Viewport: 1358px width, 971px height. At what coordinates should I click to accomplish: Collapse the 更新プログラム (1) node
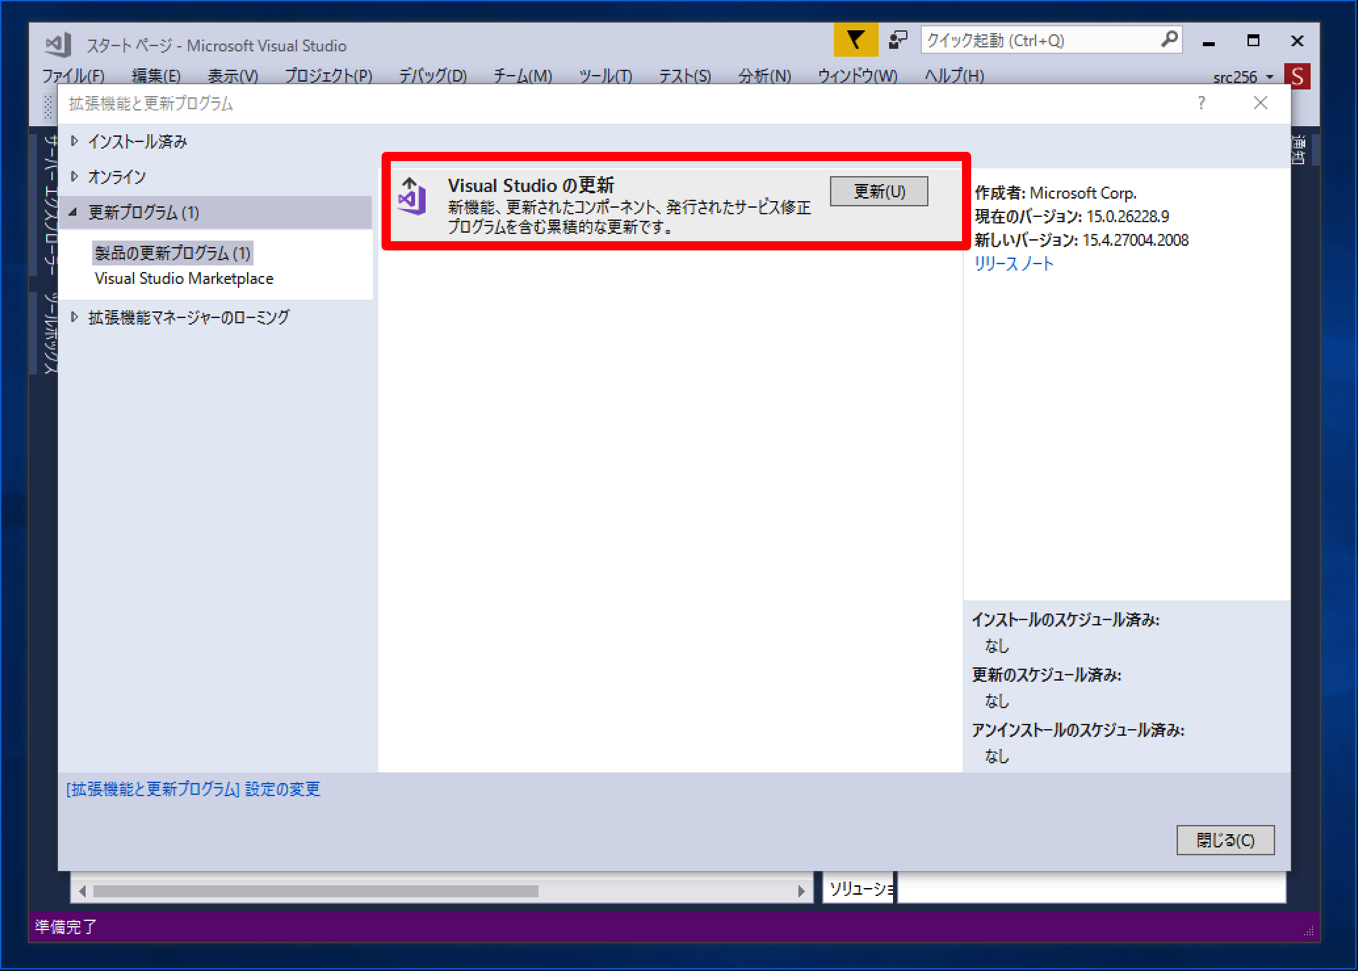pyautogui.click(x=74, y=212)
